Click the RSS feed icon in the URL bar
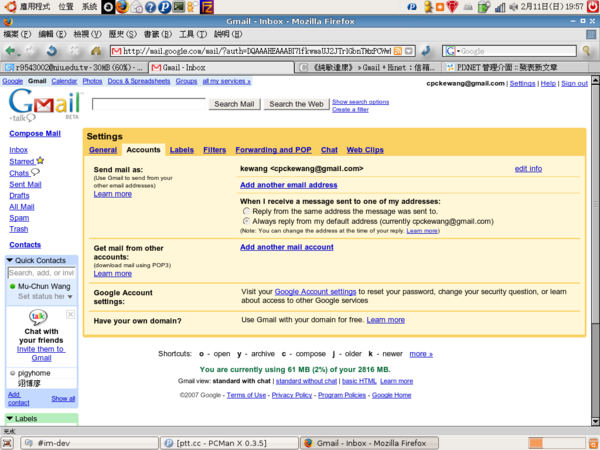This screenshot has width=600, height=450. click(398, 51)
